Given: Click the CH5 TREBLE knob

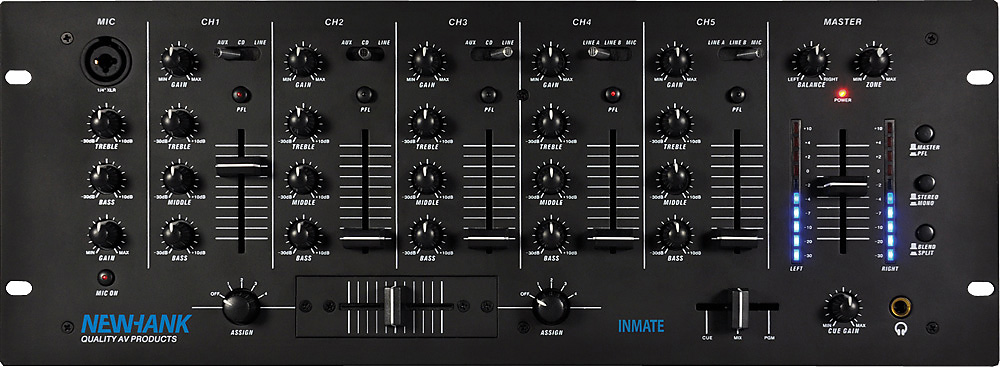Looking at the screenshot, I should (675, 123).
